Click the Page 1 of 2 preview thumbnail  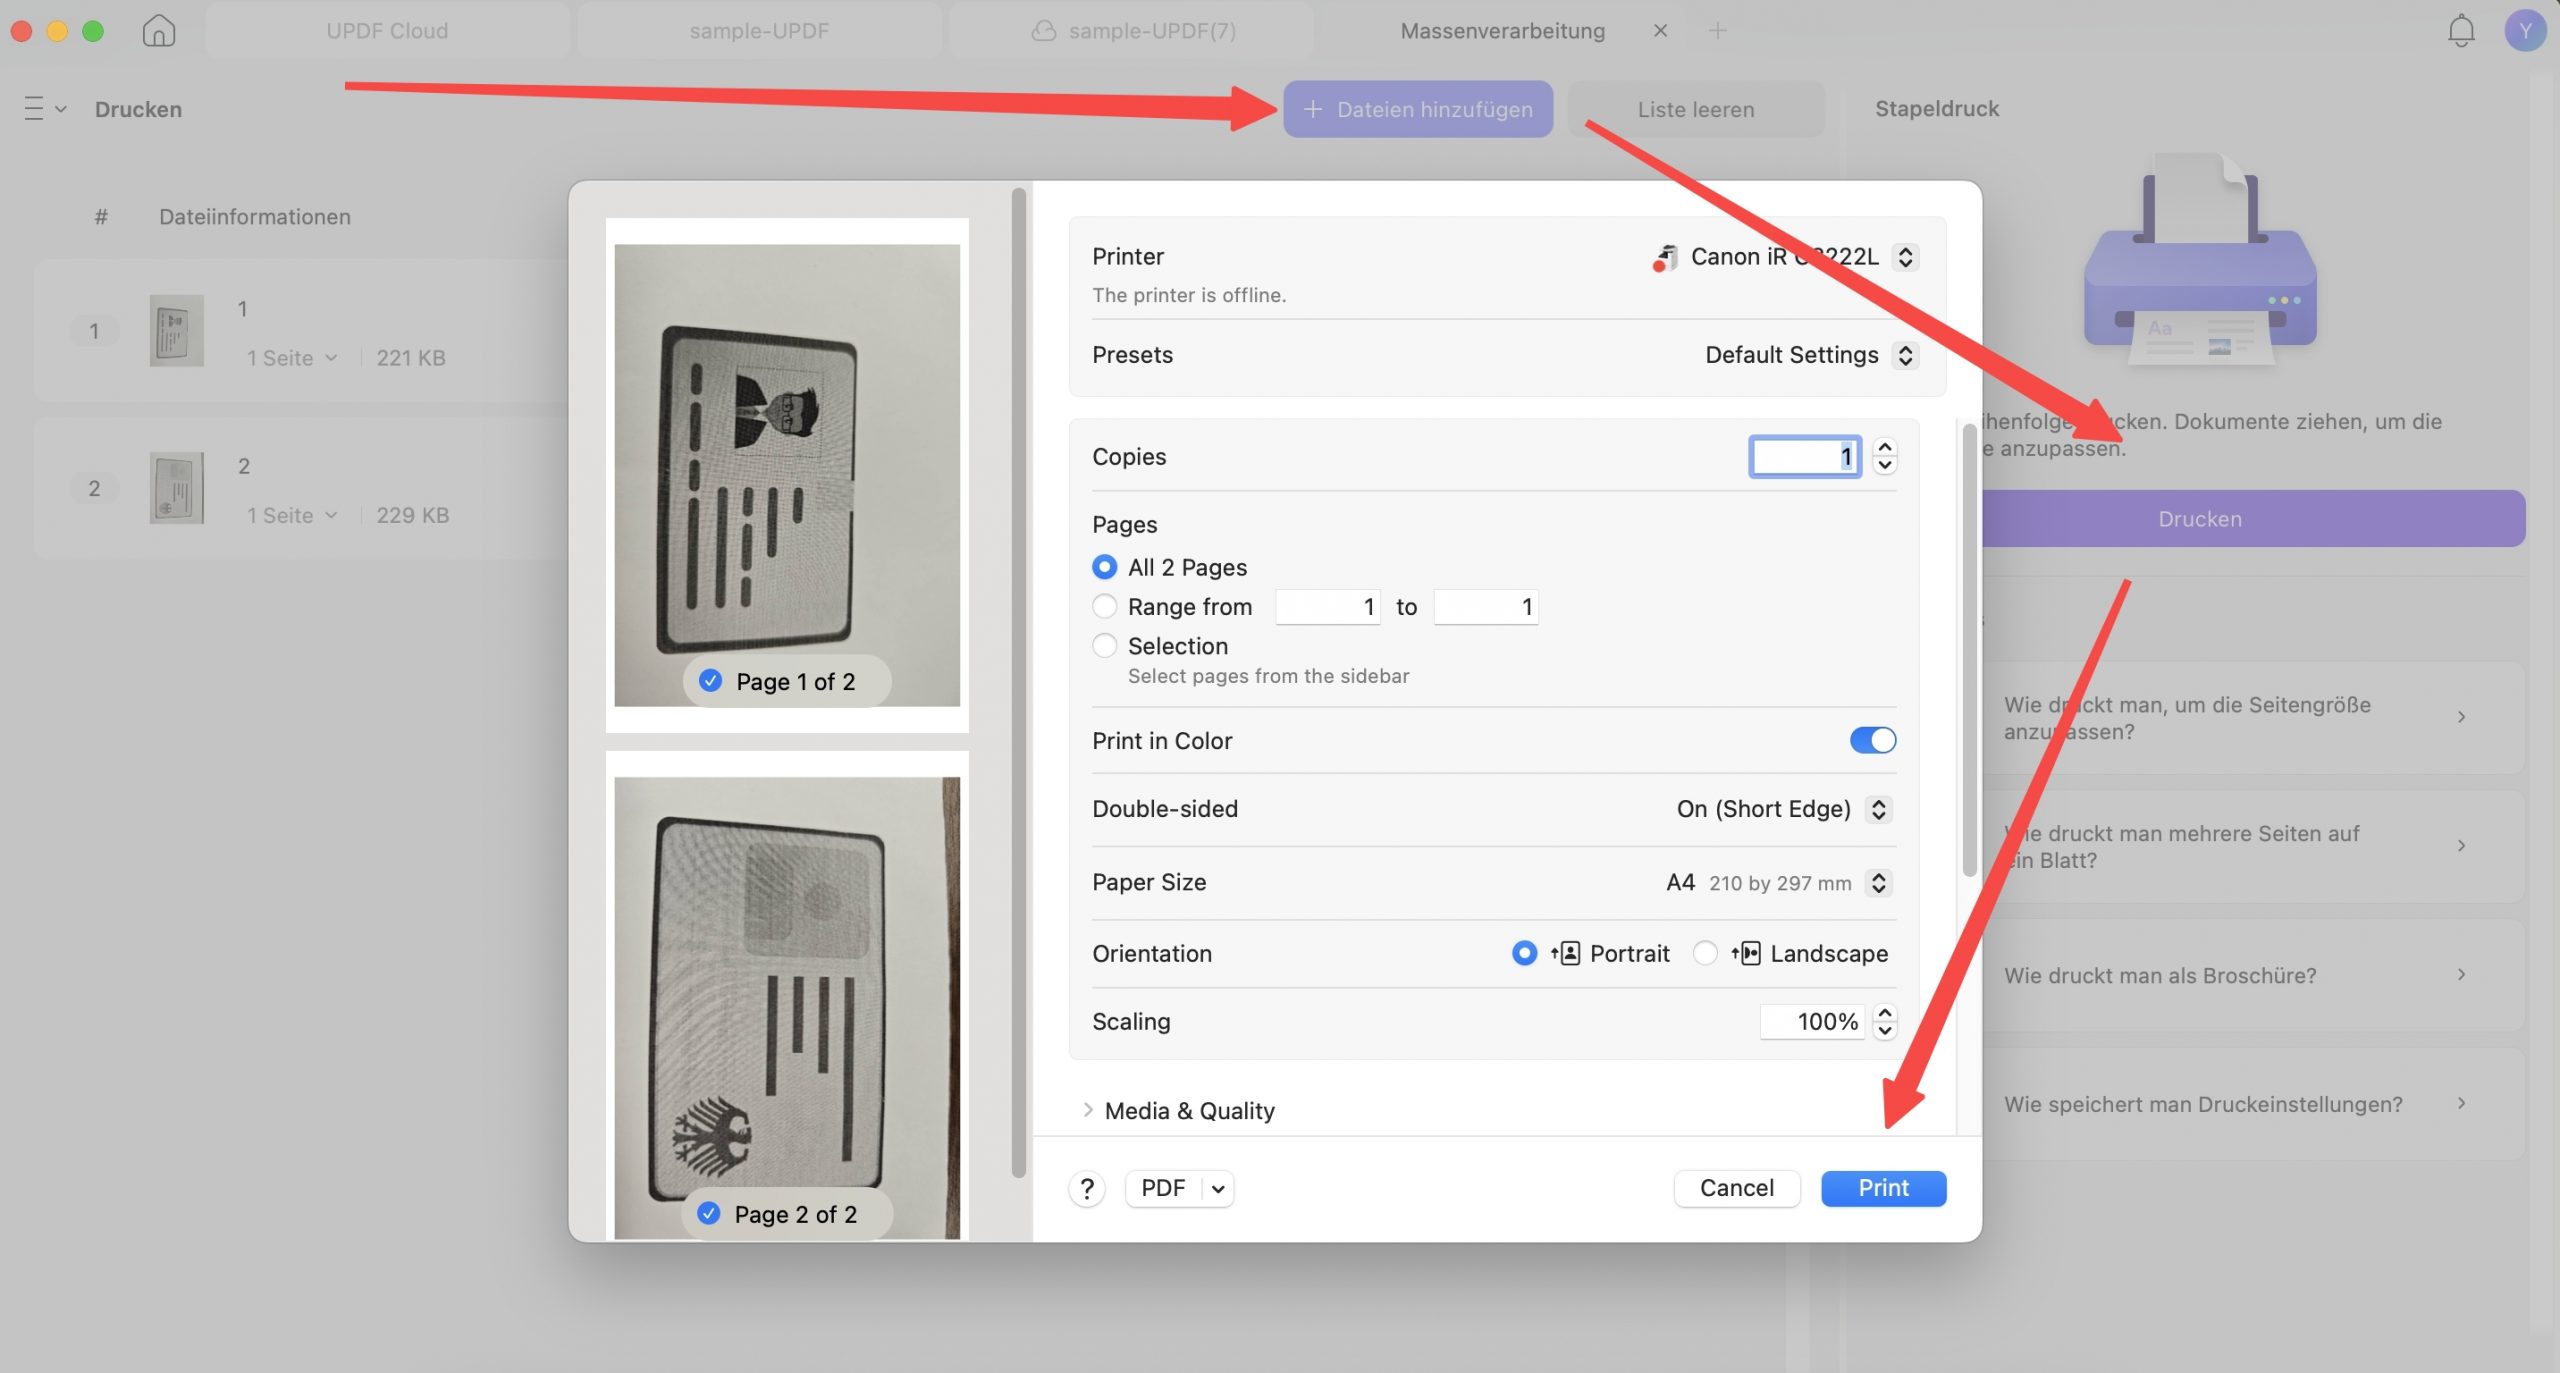(x=787, y=475)
